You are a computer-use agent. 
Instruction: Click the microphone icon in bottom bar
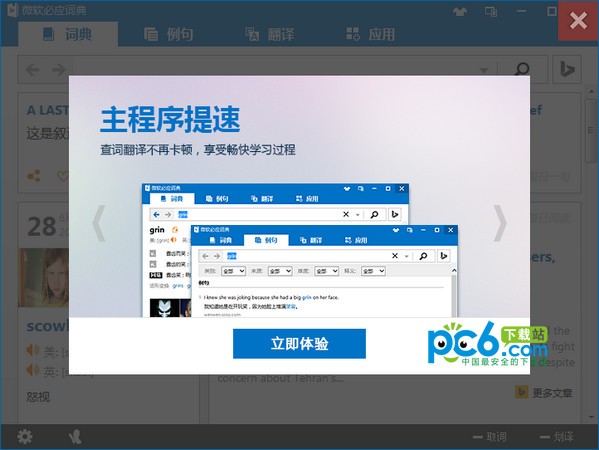75,437
